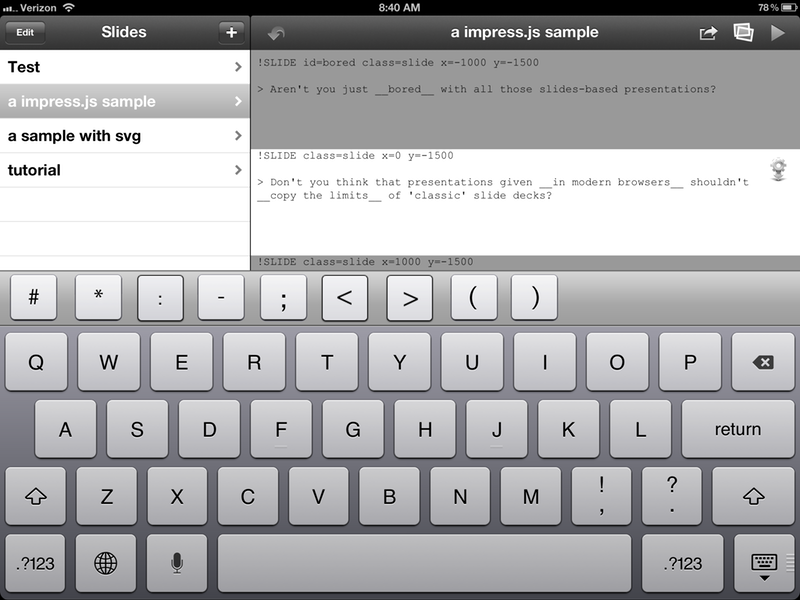Image resolution: width=800 pixels, height=600 pixels.
Task: Tap the left shift key
Action: (x=36, y=496)
